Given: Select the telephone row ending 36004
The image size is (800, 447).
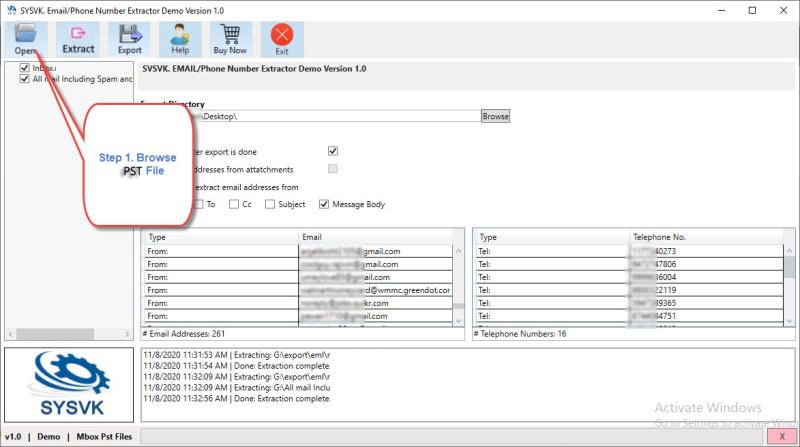Looking at the screenshot, I should click(630, 277).
